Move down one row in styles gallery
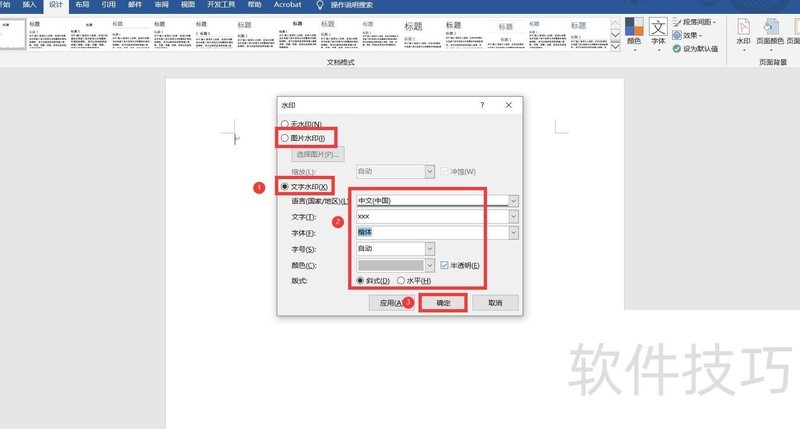This screenshot has height=429, width=800. (x=616, y=35)
